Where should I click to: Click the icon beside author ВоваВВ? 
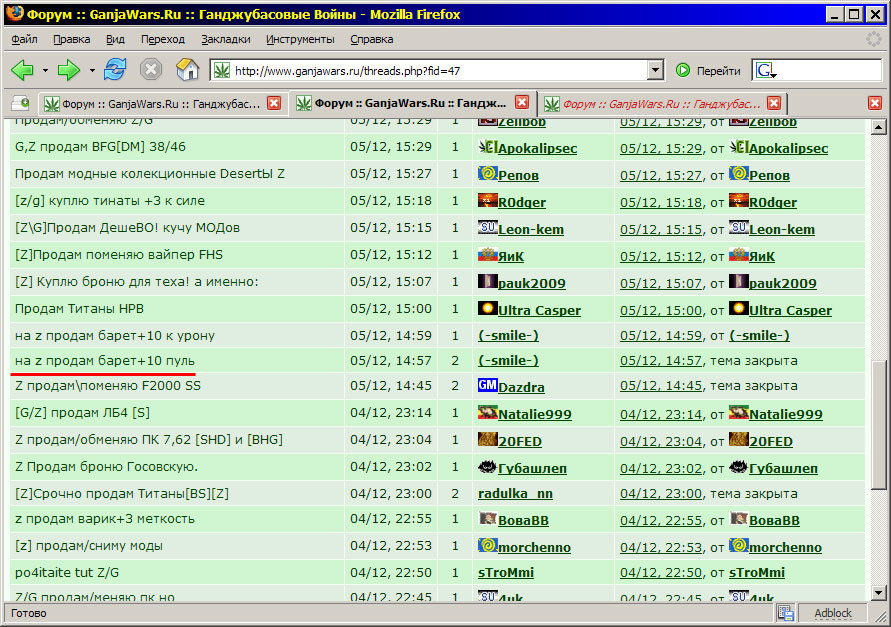pos(488,518)
